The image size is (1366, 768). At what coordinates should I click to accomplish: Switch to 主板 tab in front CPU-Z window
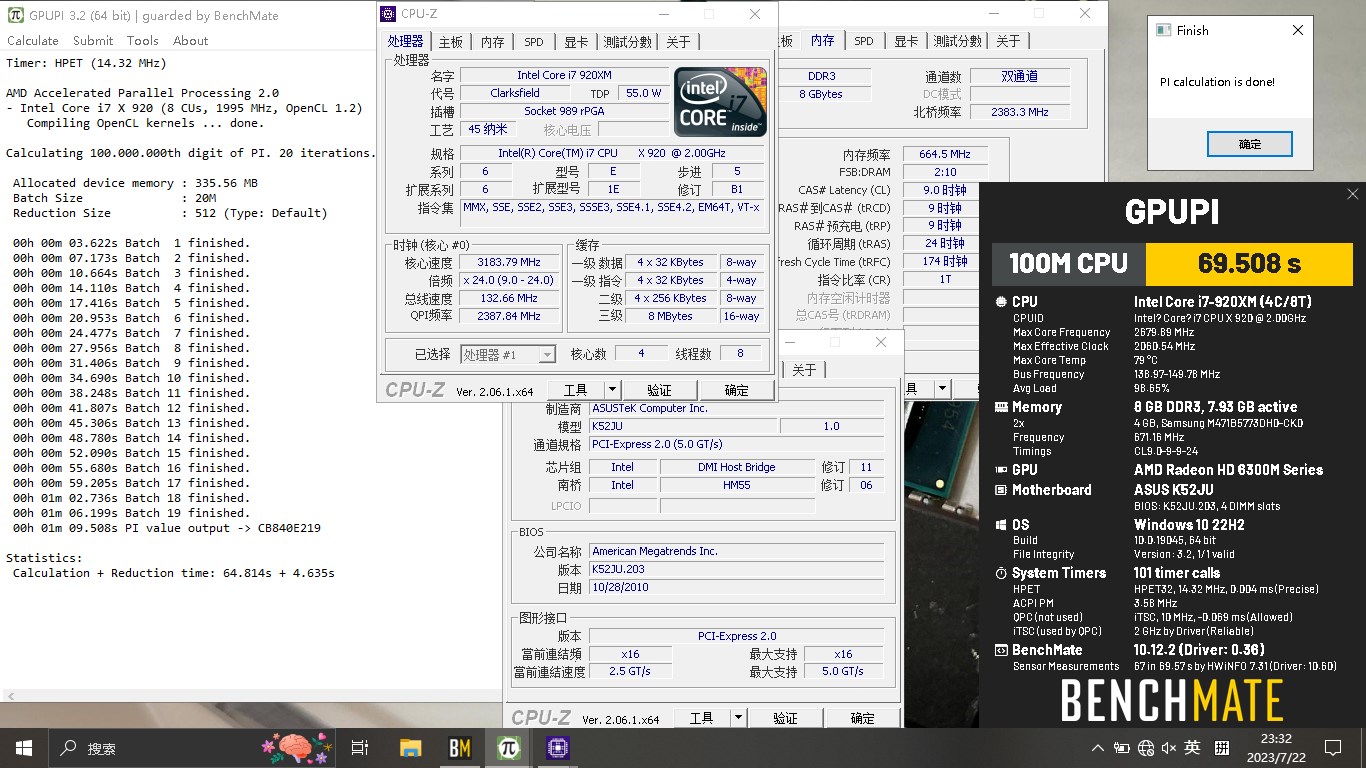(x=451, y=42)
